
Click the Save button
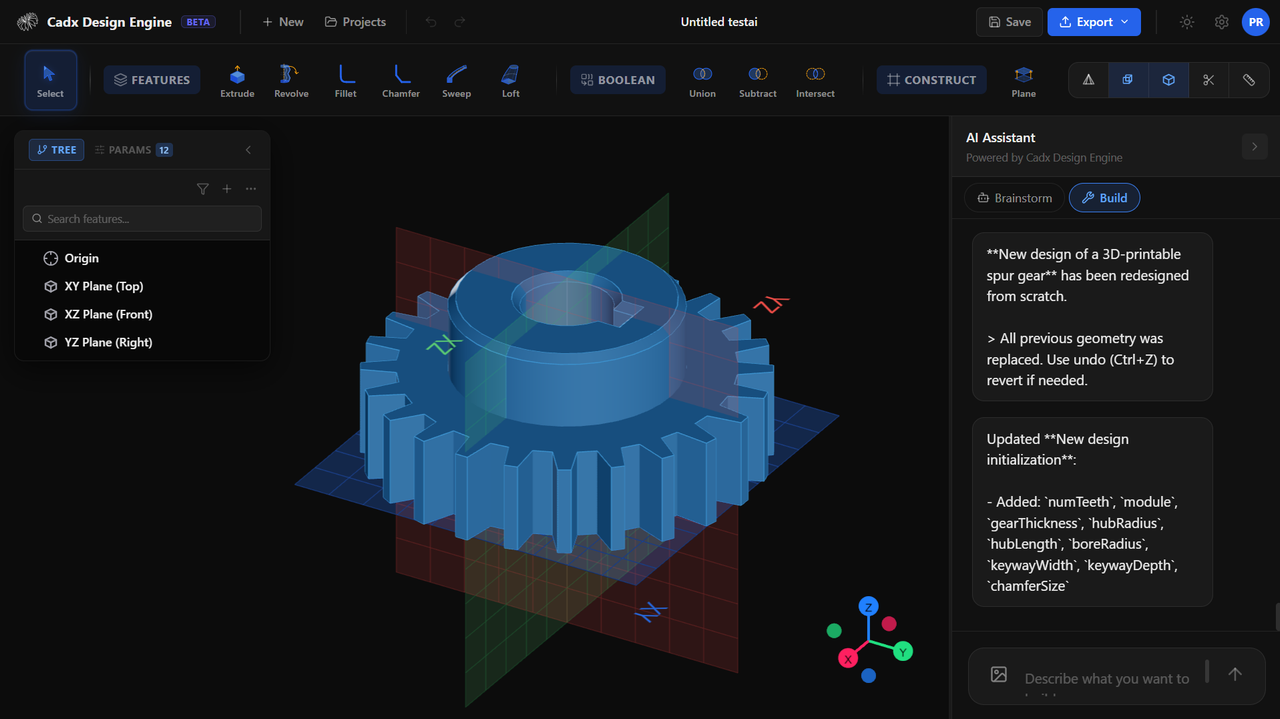pos(1009,22)
